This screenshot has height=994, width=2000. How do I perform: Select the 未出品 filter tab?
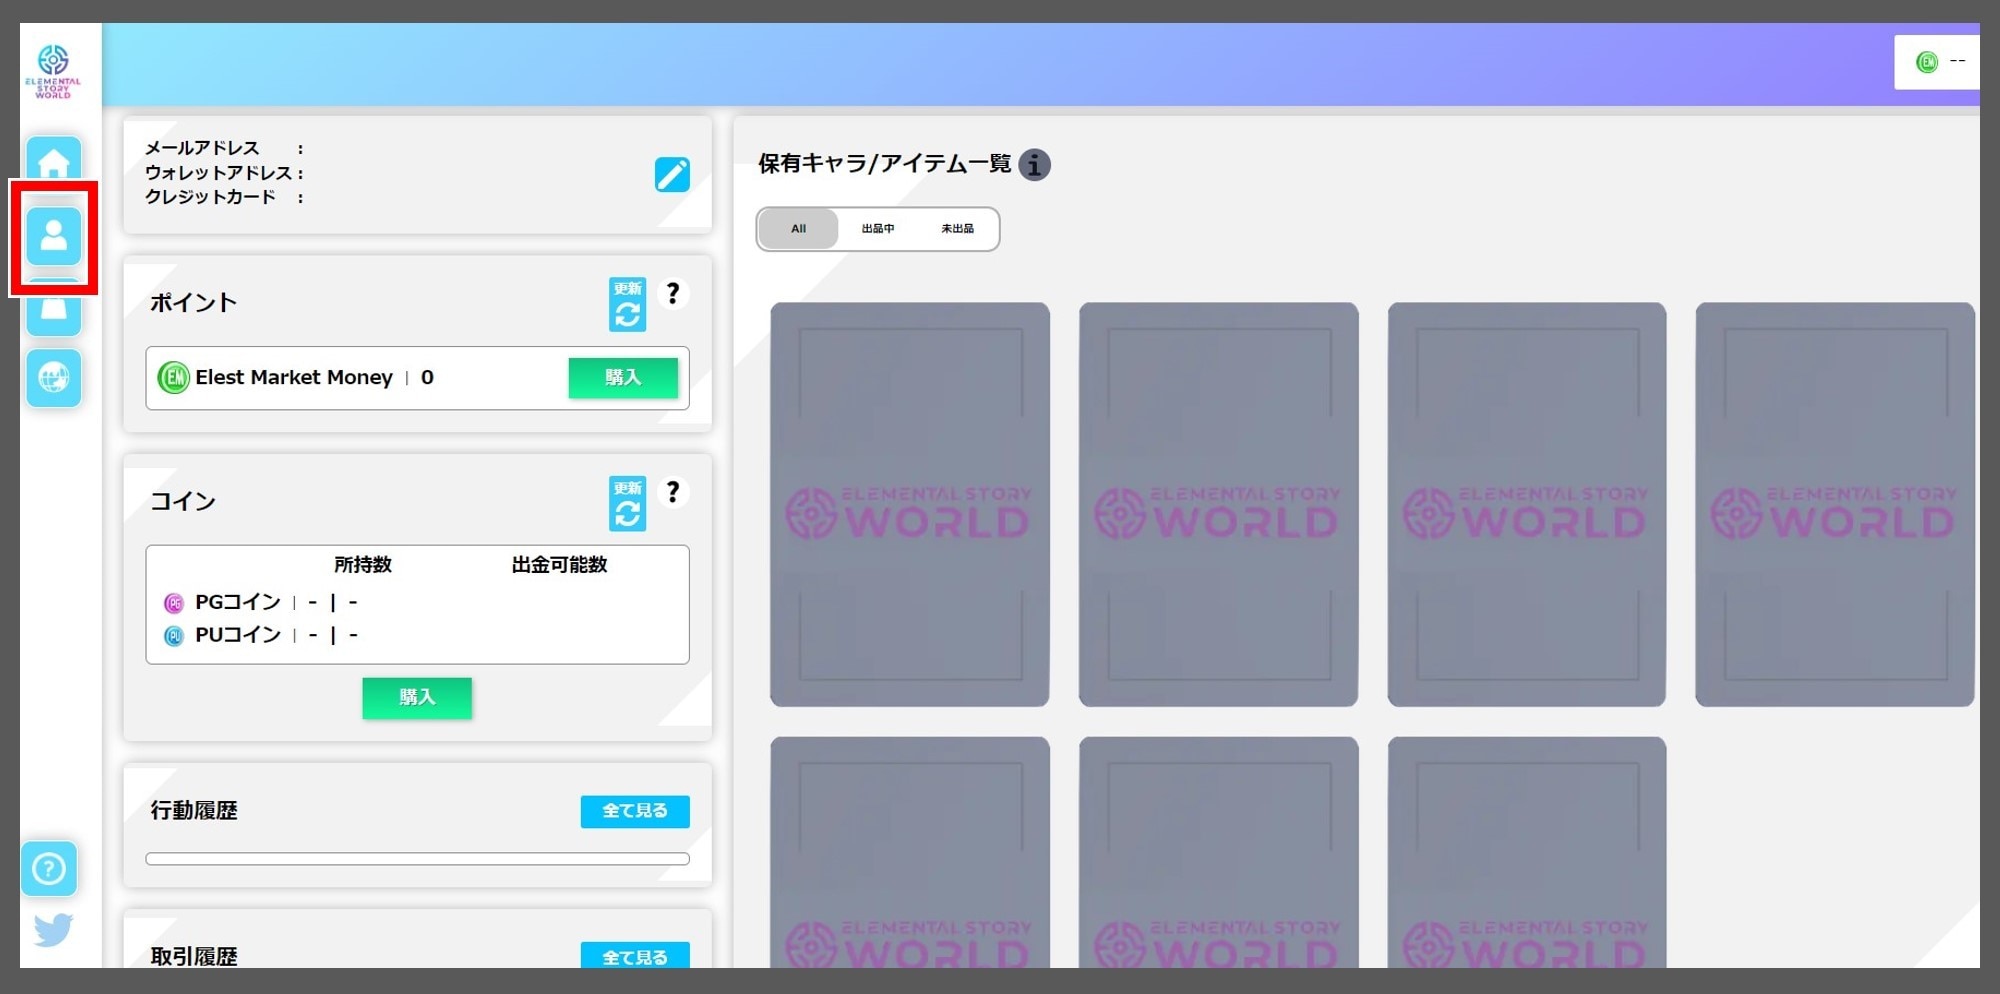tap(957, 229)
